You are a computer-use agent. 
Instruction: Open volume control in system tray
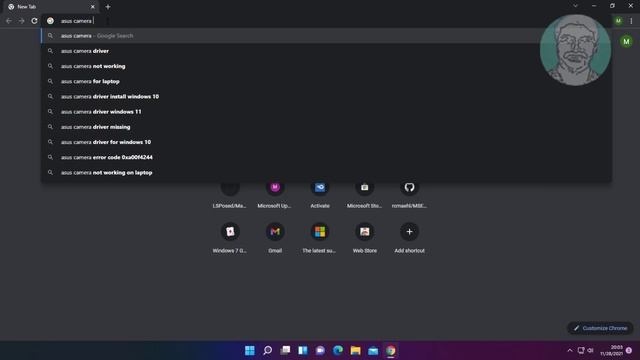pyautogui.click(x=590, y=350)
